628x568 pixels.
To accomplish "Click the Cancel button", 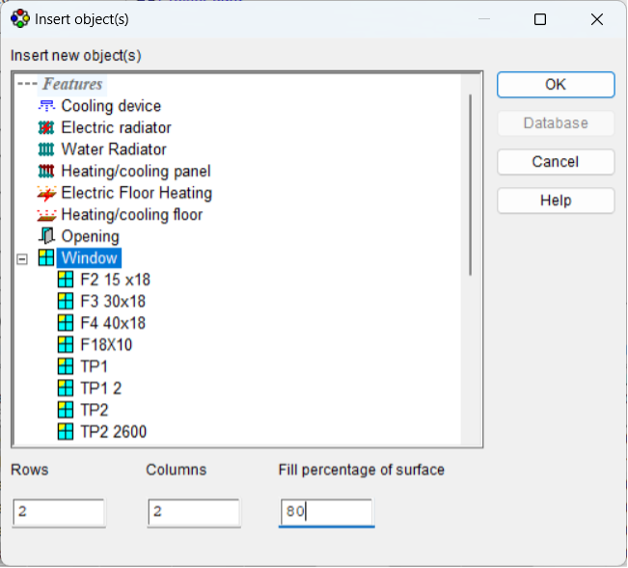I will [555, 162].
